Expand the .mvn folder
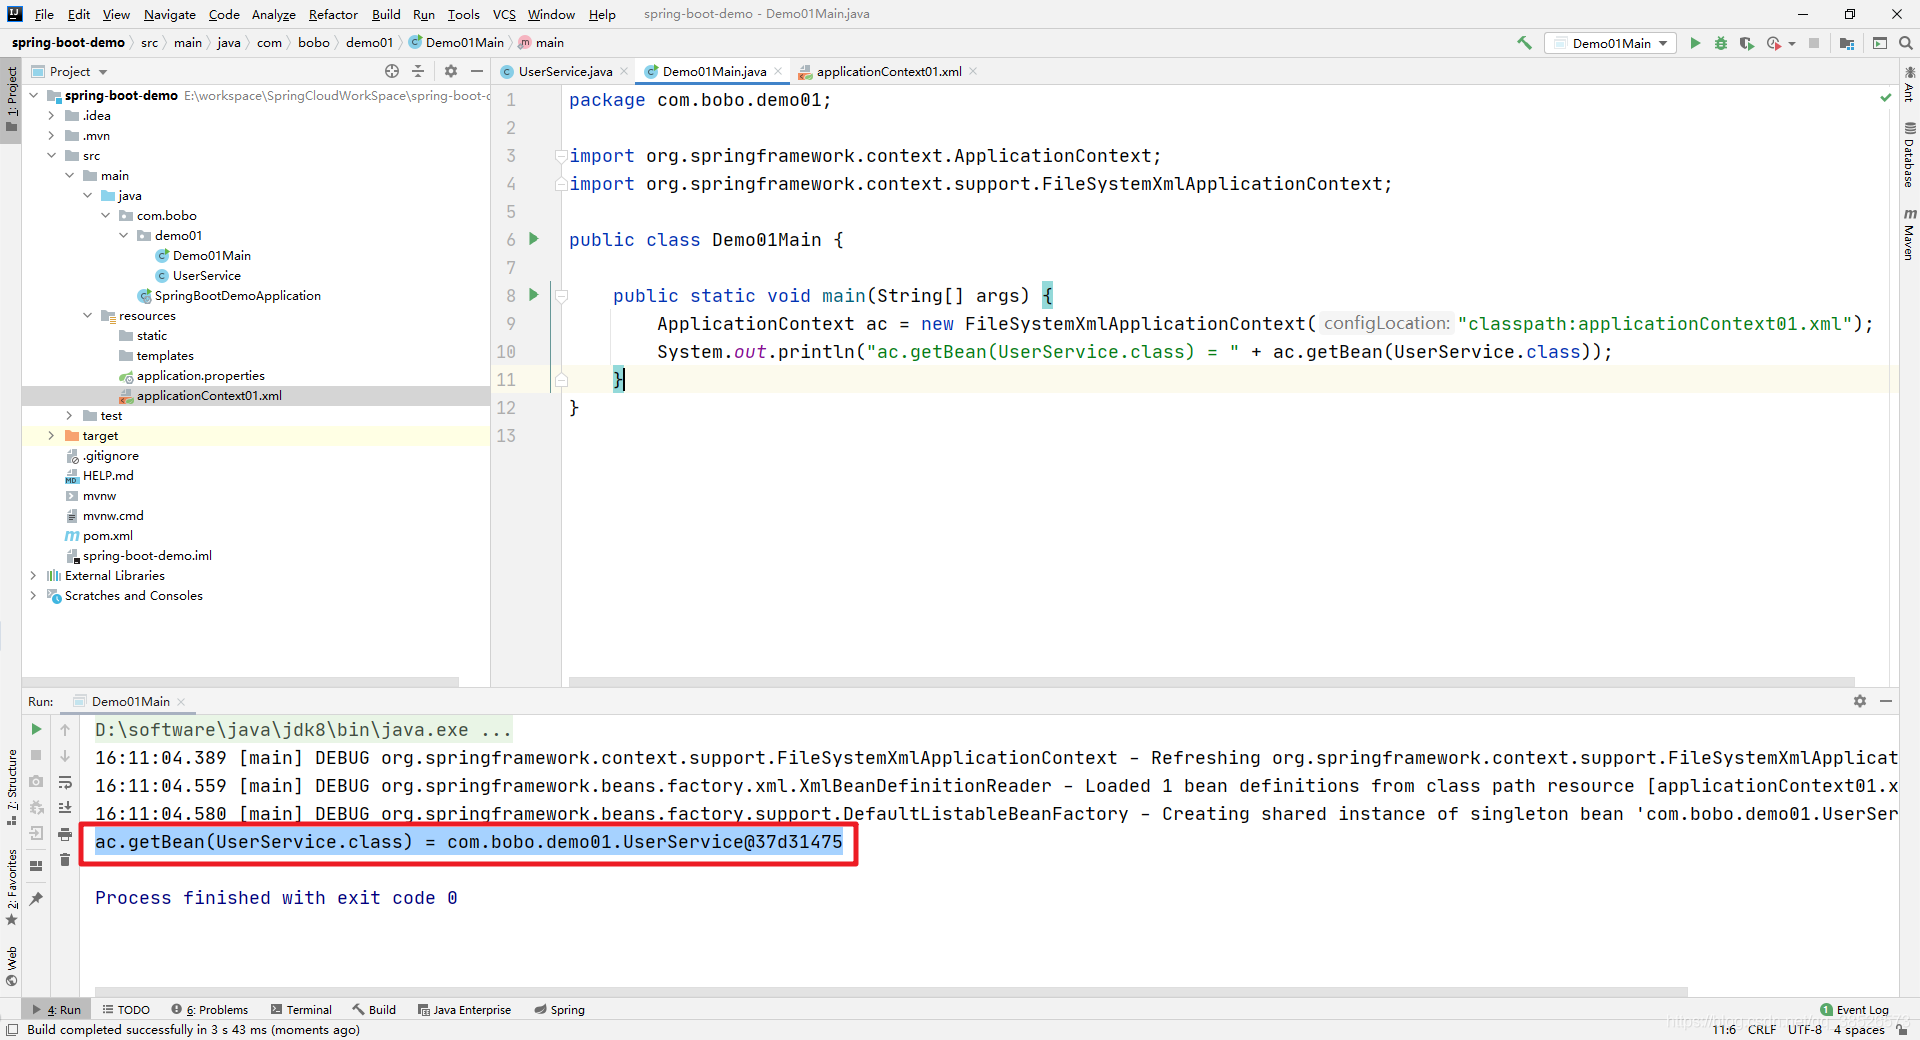This screenshot has height=1040, width=1920. 51,136
